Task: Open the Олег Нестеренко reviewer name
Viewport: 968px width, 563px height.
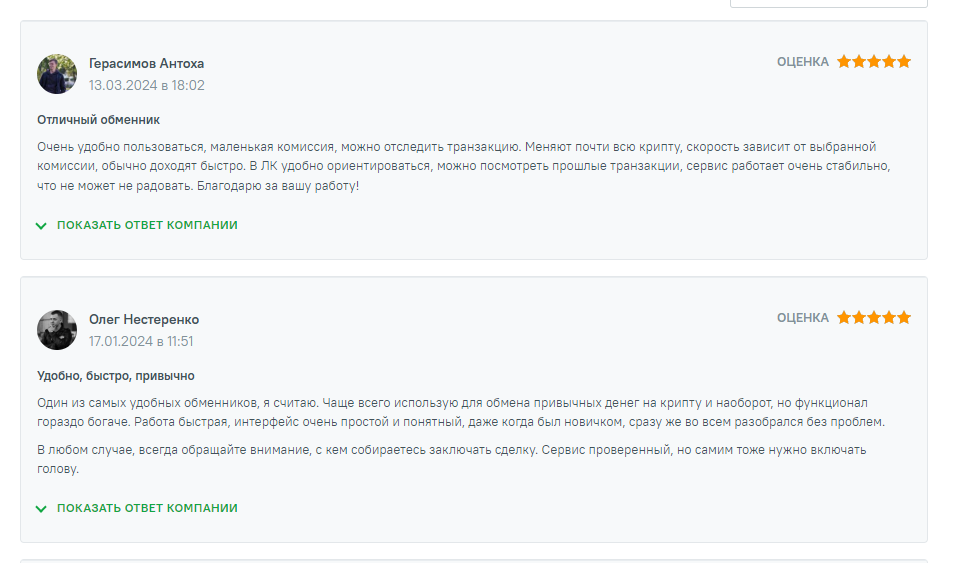Action: click(x=144, y=320)
